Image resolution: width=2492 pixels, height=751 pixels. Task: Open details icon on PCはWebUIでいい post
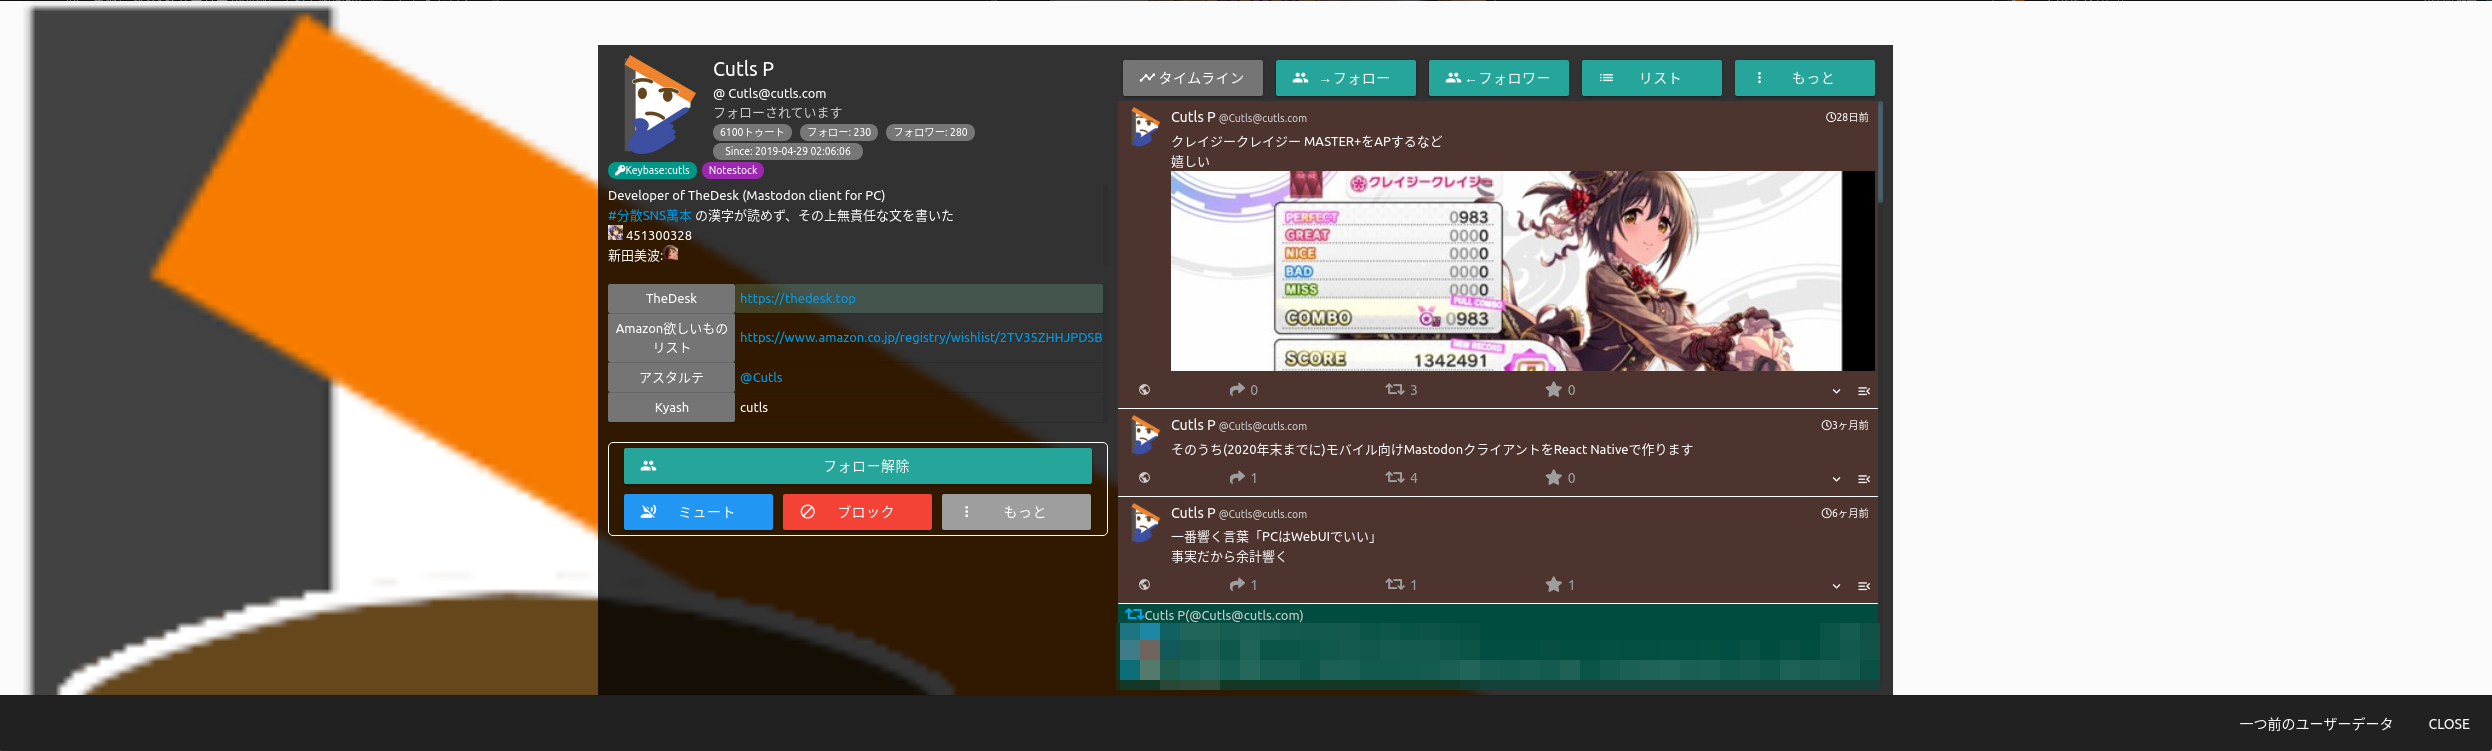point(1864,586)
